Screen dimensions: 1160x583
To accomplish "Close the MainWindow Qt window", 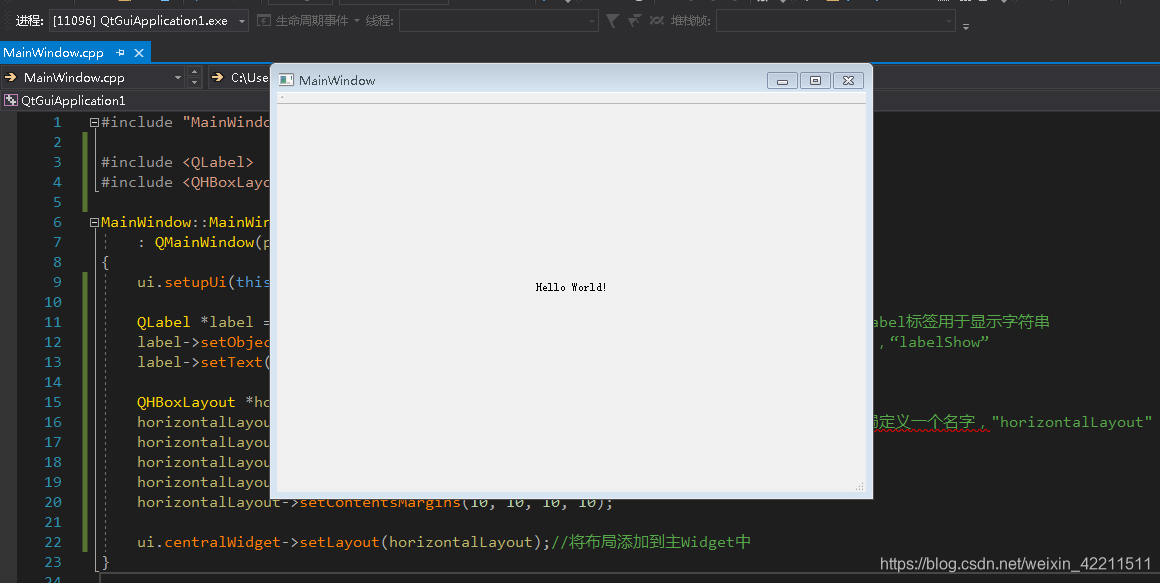I will [849, 80].
